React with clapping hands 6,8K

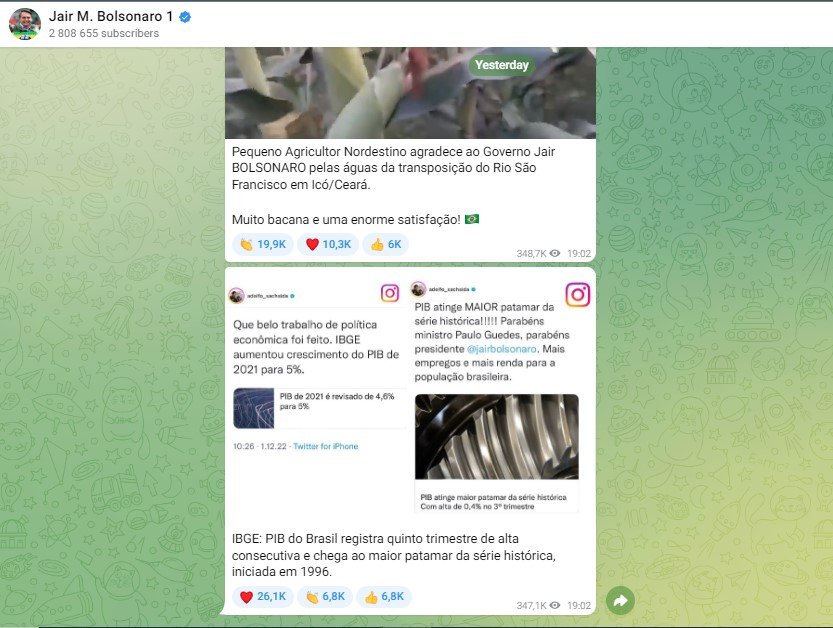(325, 597)
